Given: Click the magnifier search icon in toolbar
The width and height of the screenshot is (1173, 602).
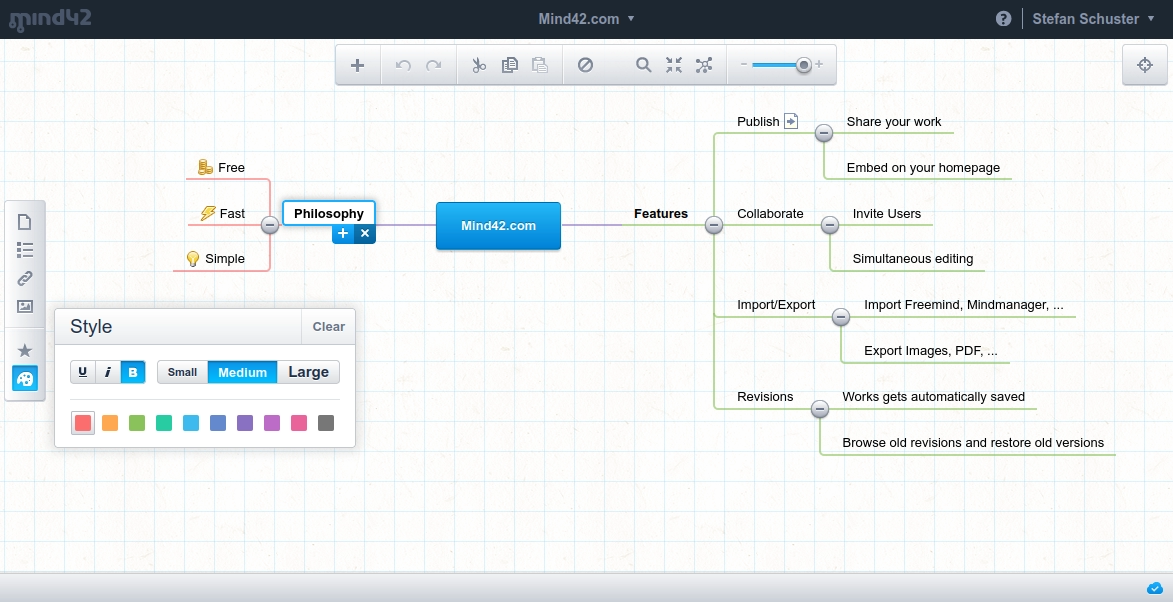Looking at the screenshot, I should coord(644,65).
